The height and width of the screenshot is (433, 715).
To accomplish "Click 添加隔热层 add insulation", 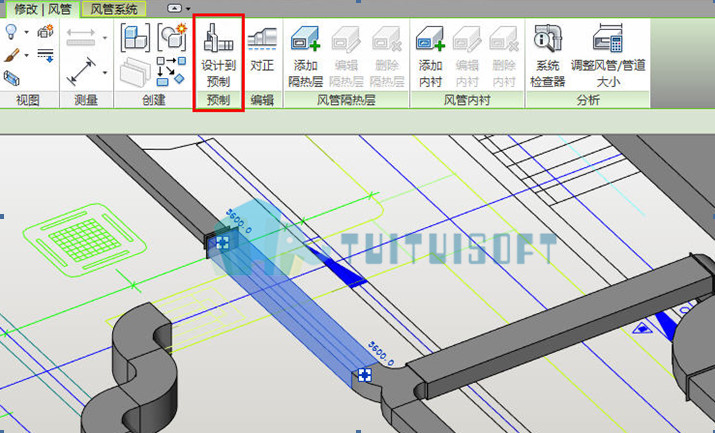I will tap(306, 57).
